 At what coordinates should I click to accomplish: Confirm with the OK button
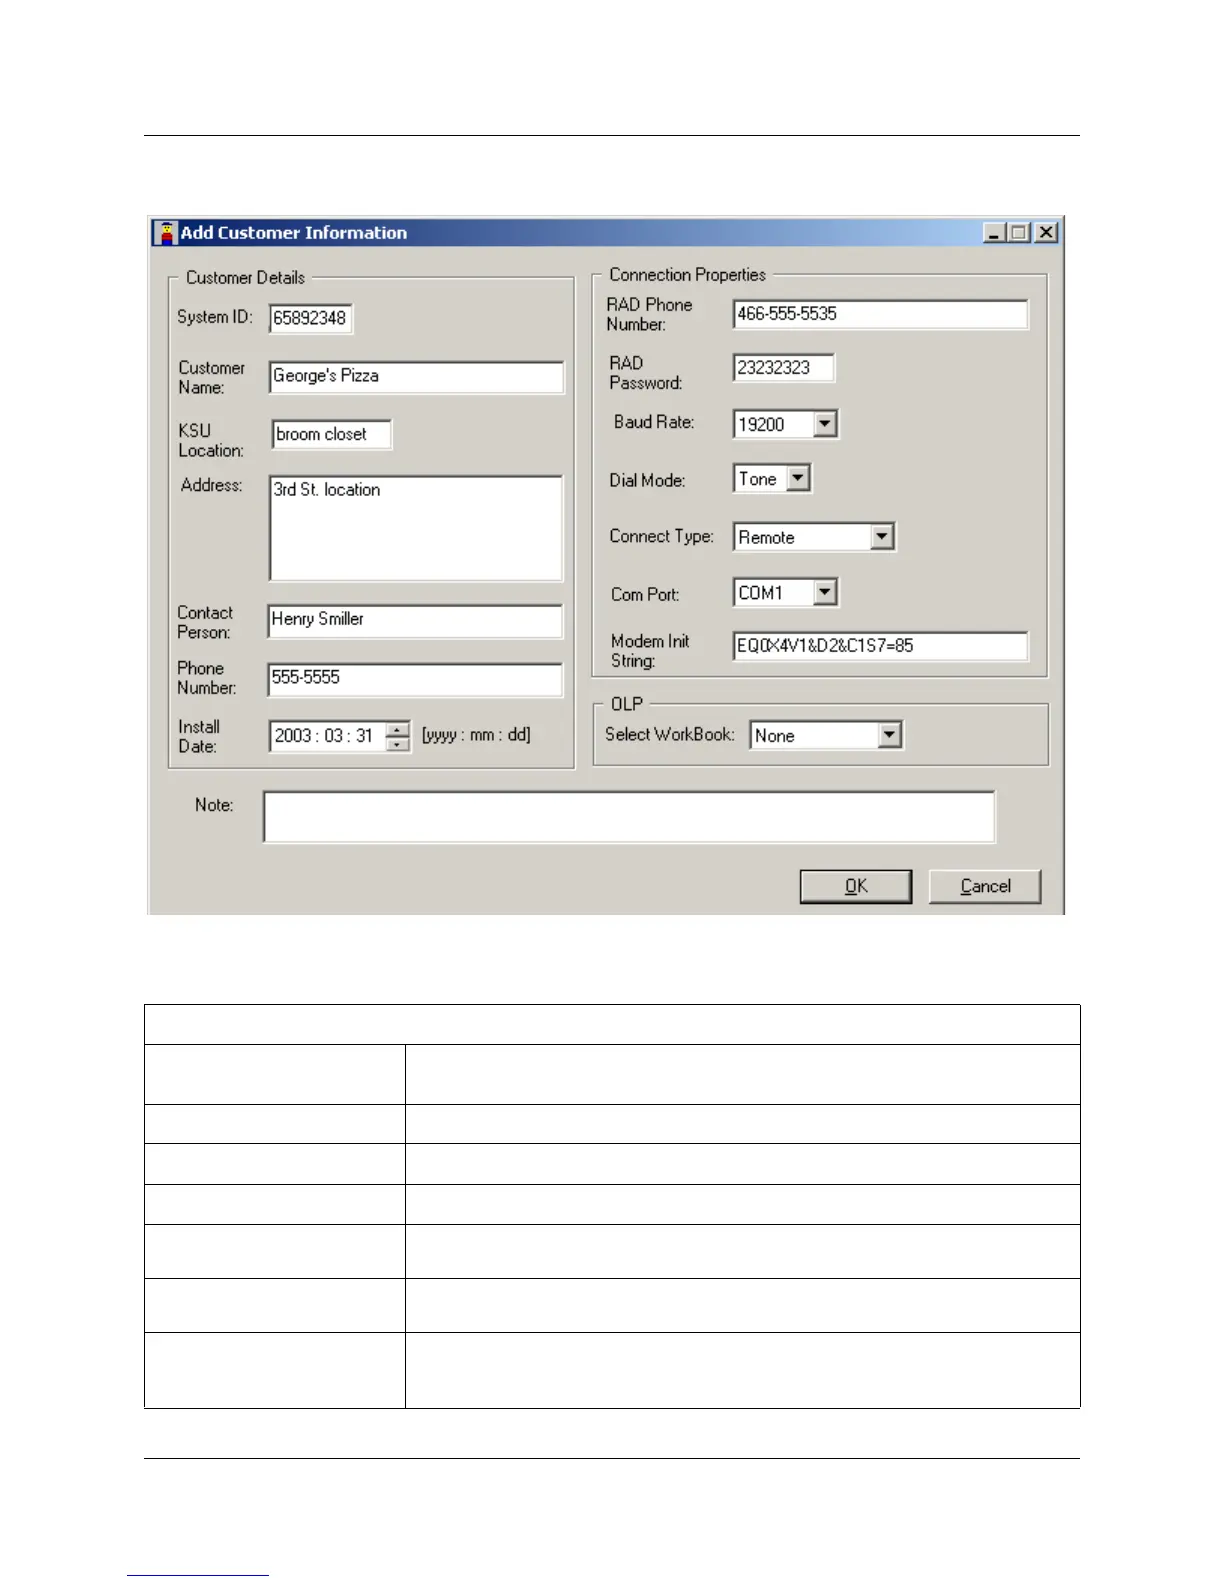click(856, 886)
